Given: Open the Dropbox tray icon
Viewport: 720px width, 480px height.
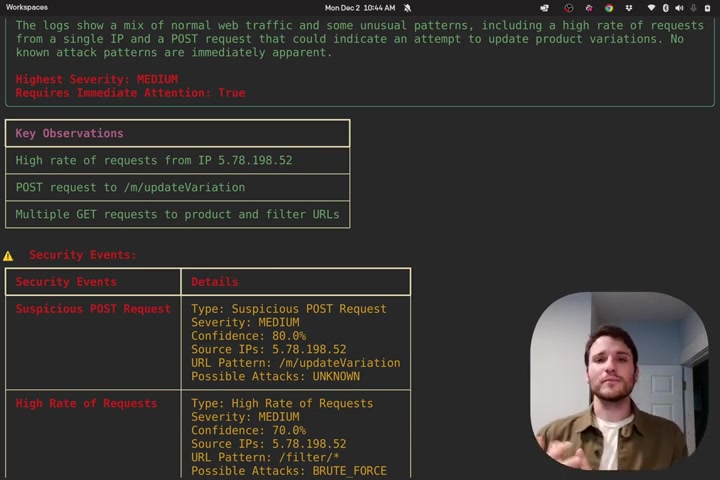Looking at the screenshot, I should click(x=629, y=8).
